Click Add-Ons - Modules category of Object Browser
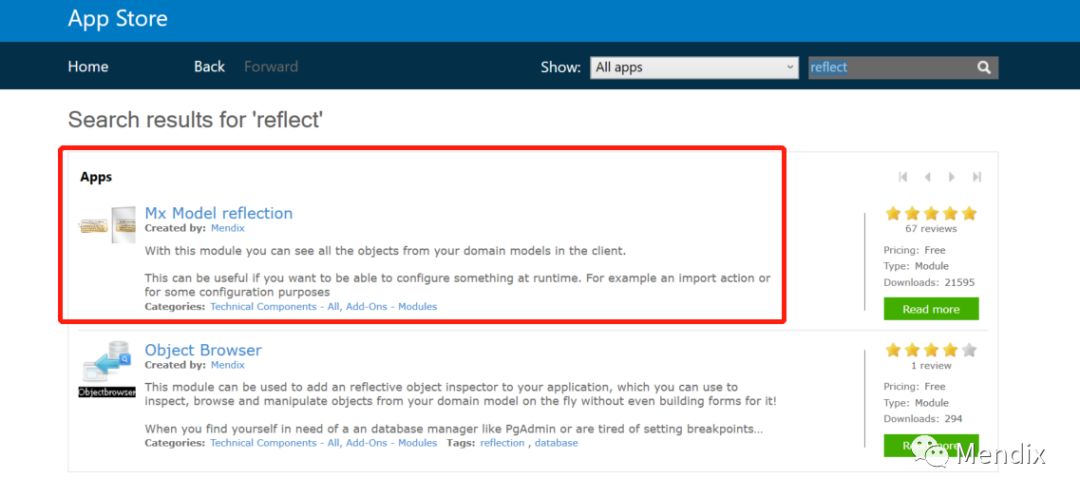The image size is (1080, 498). tap(392, 443)
